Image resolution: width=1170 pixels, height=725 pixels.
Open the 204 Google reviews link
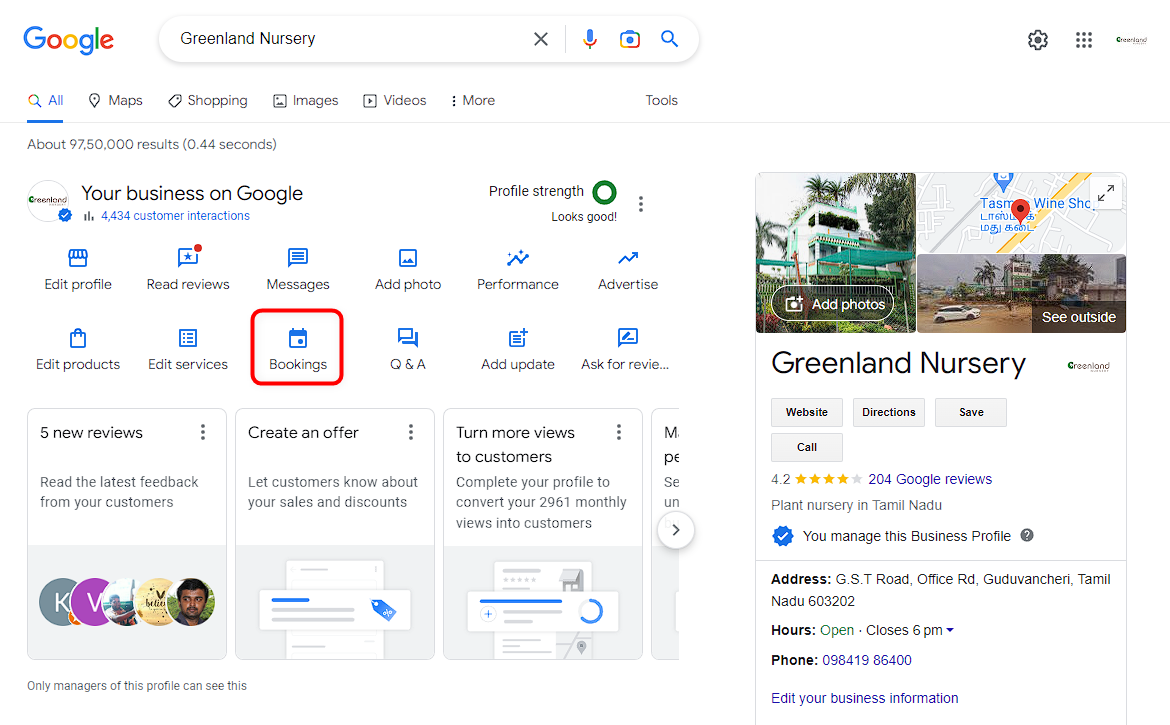tap(930, 479)
